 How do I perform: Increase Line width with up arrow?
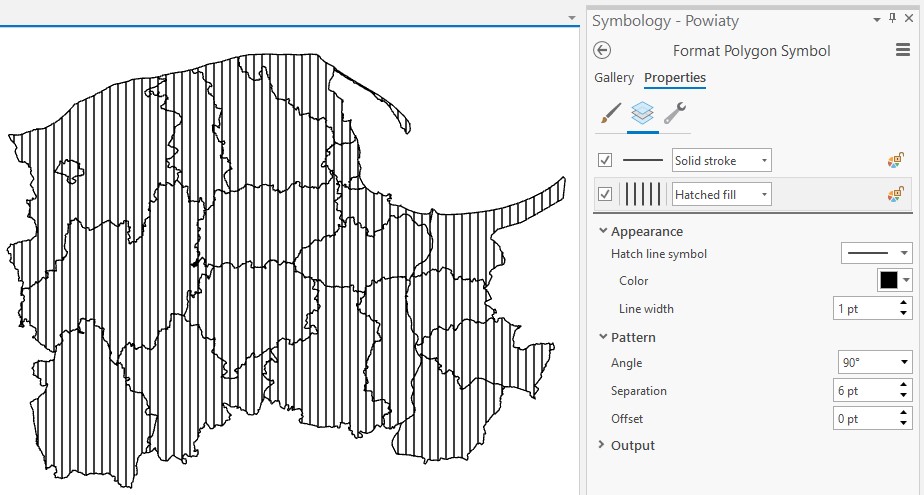click(x=904, y=304)
